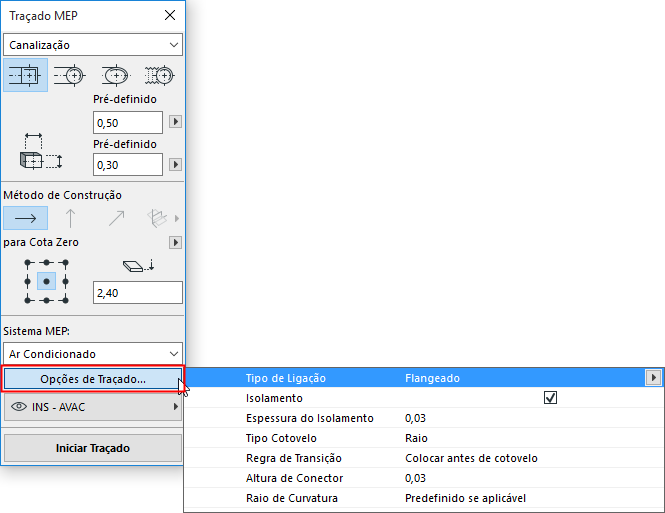The width and height of the screenshot is (665, 513).
Task: Click the 0,03 insulation thickness value
Action: [x=415, y=418]
